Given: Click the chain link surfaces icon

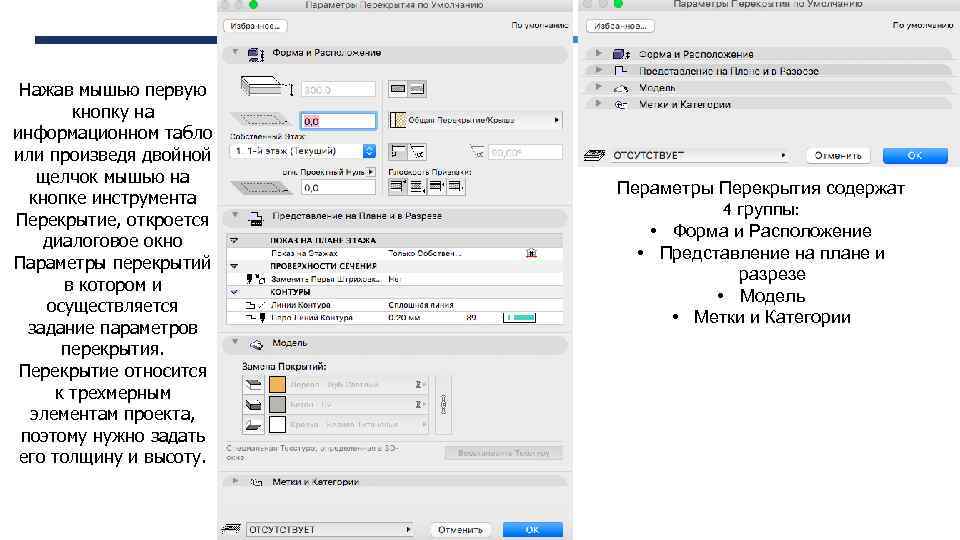Looking at the screenshot, I should pos(444,404).
